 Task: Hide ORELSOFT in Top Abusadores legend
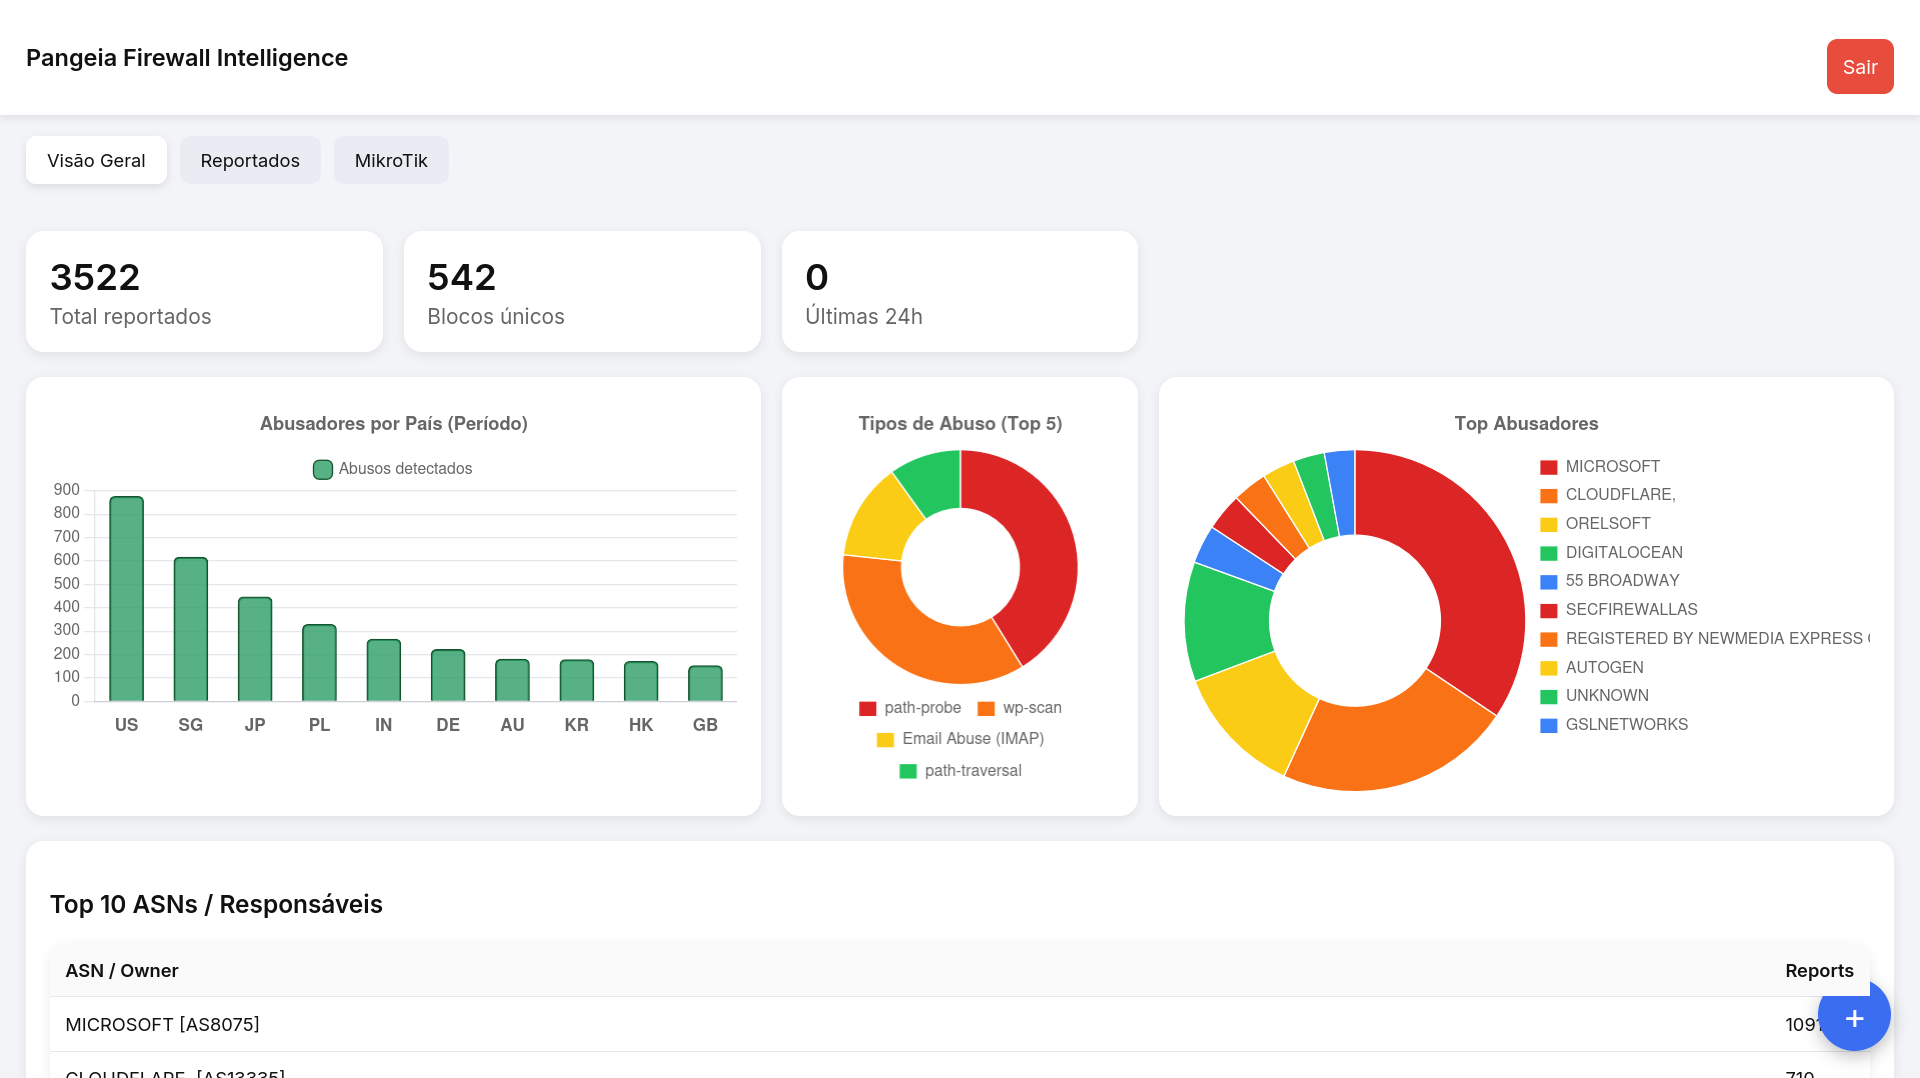tap(1595, 524)
